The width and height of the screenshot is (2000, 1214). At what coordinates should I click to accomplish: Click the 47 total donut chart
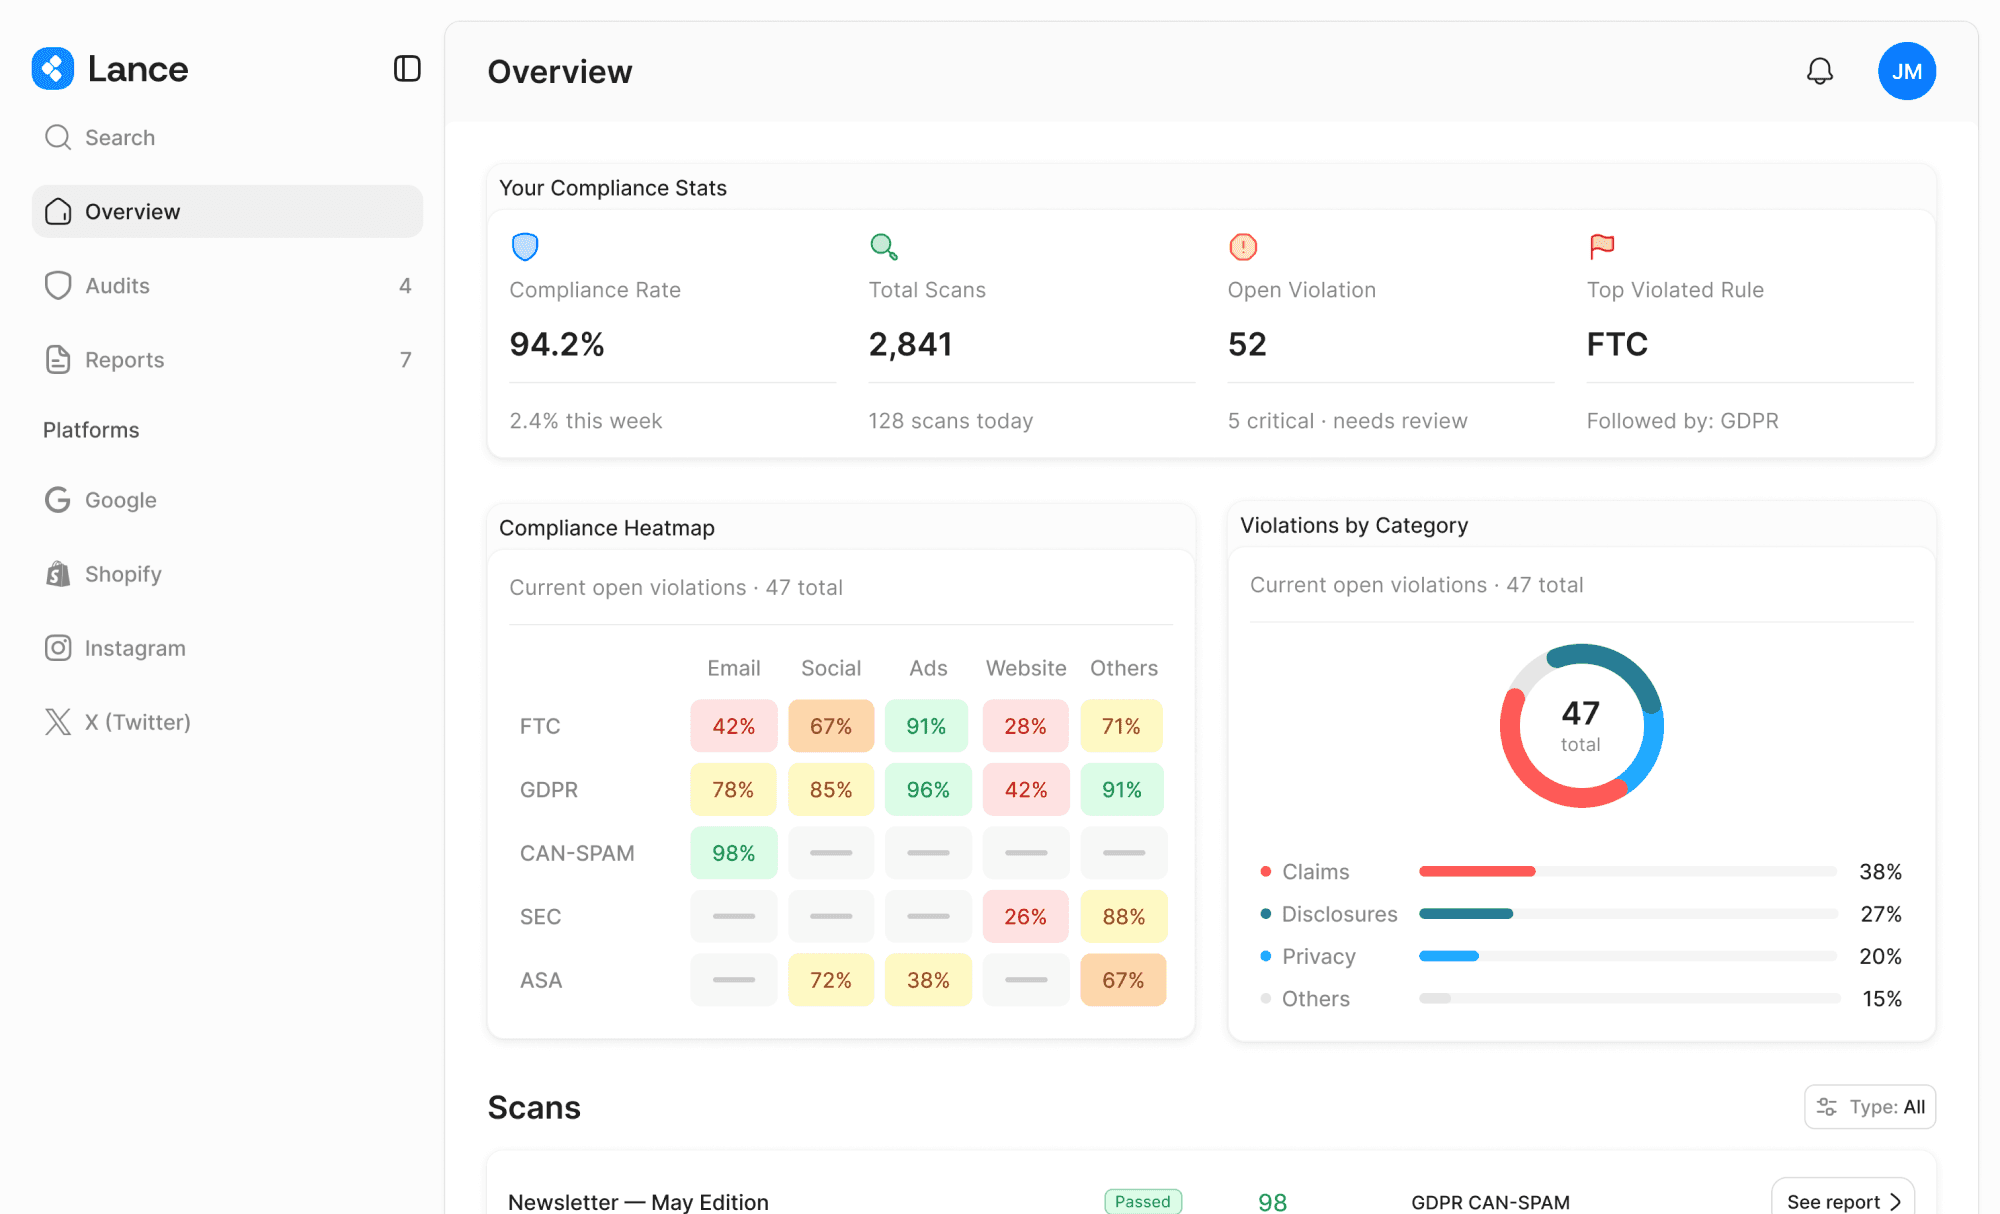tap(1581, 726)
